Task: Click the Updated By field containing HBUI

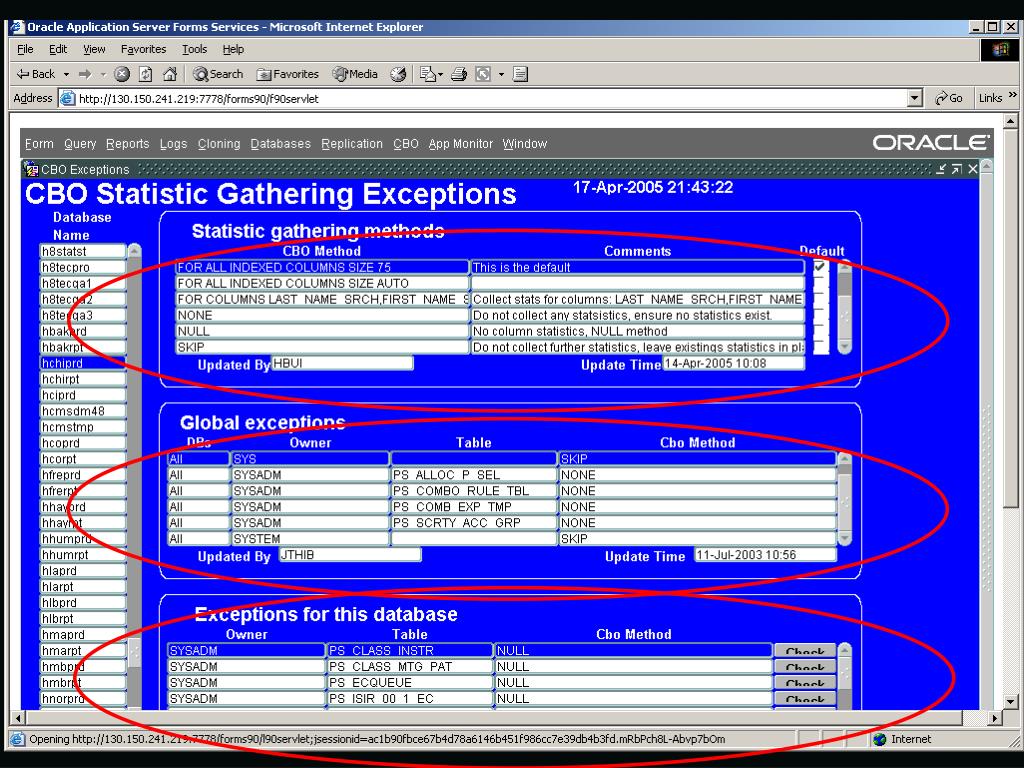Action: click(342, 363)
